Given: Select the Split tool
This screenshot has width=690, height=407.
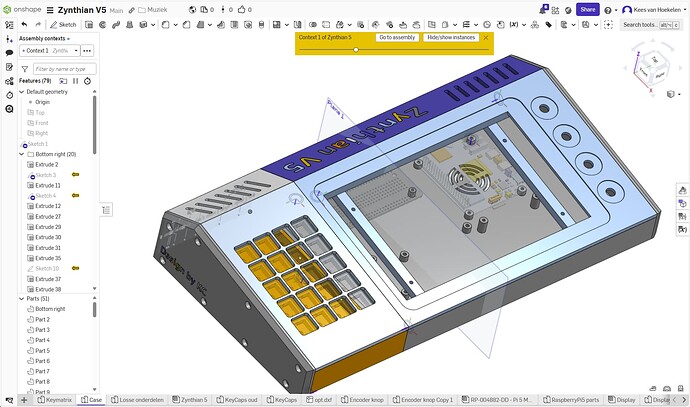Looking at the screenshot, I should click(x=326, y=25).
